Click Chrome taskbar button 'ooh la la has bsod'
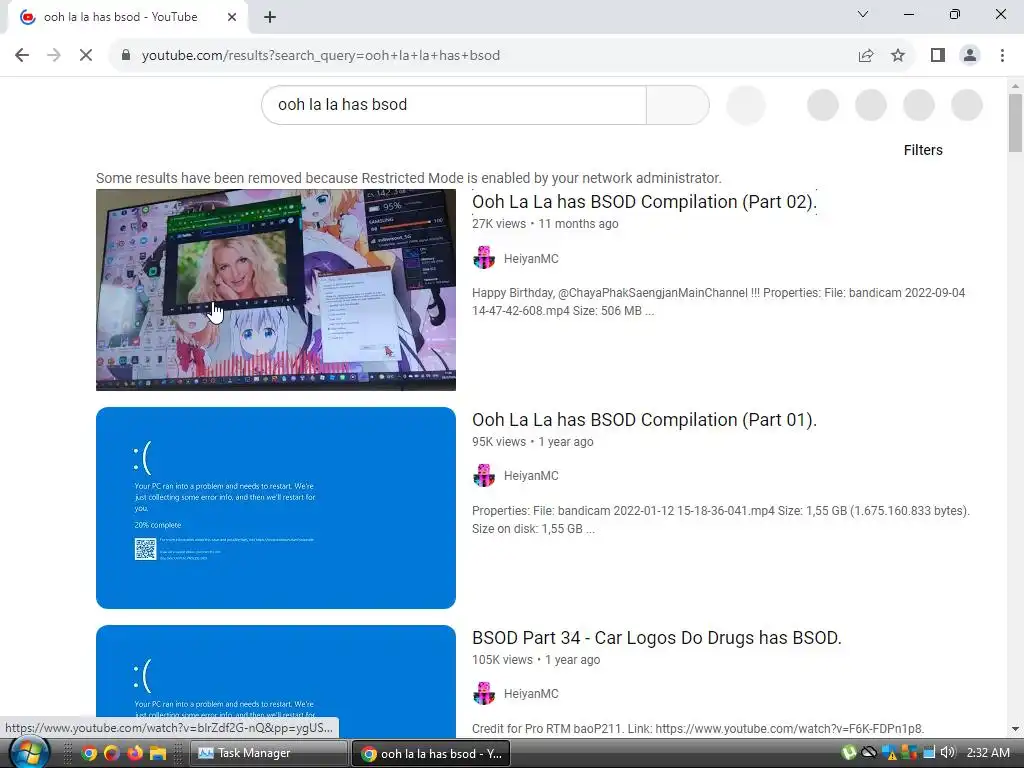 [431, 754]
